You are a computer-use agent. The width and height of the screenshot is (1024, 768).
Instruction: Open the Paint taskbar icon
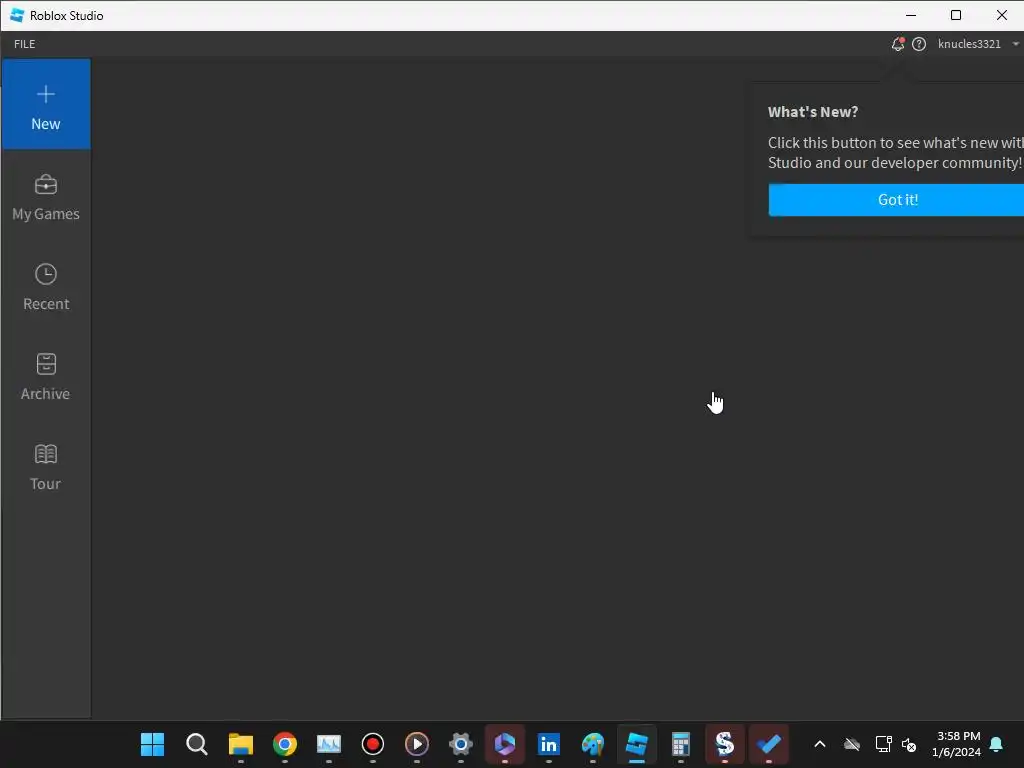[592, 744]
